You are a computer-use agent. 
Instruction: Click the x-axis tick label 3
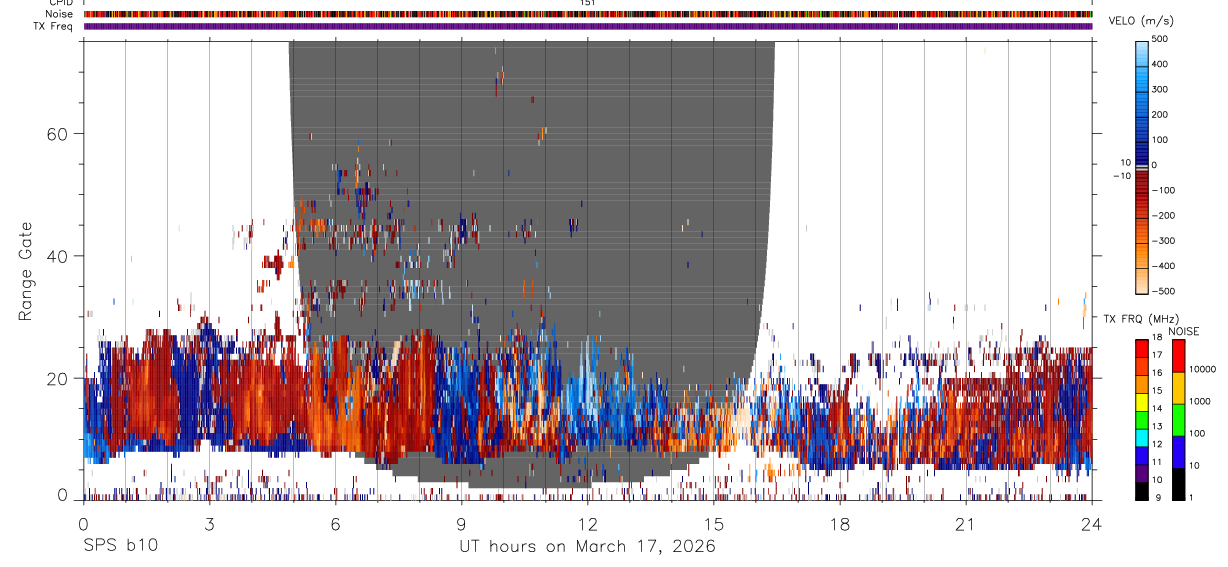[209, 524]
